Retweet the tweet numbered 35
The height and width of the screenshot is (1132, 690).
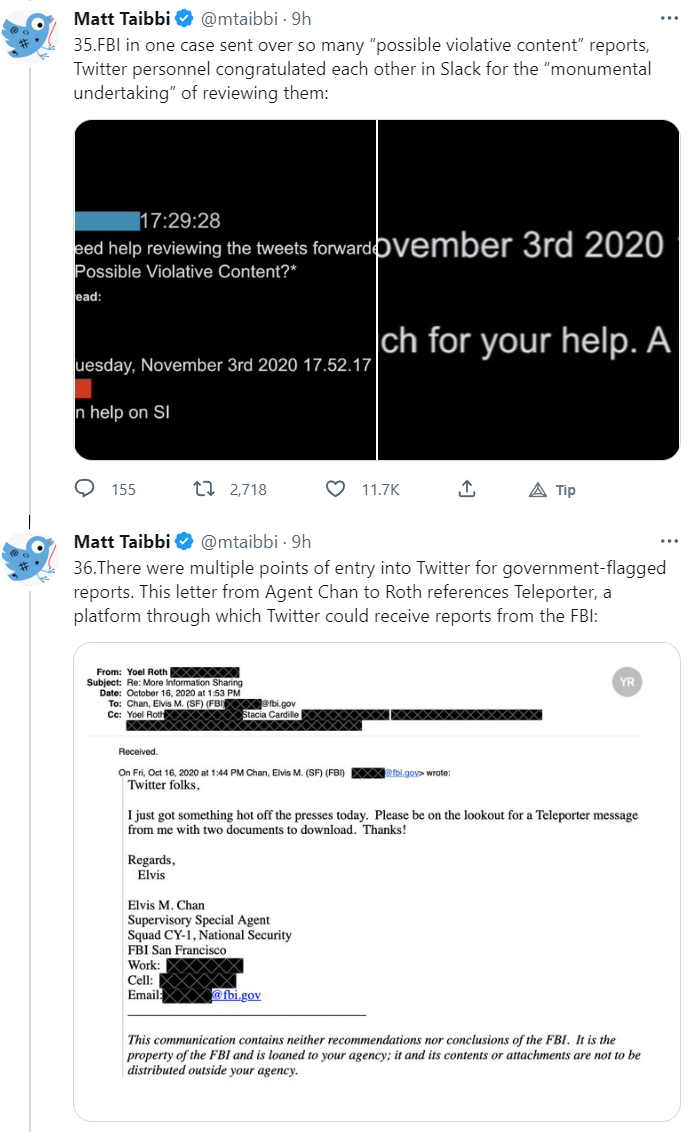[x=204, y=489]
